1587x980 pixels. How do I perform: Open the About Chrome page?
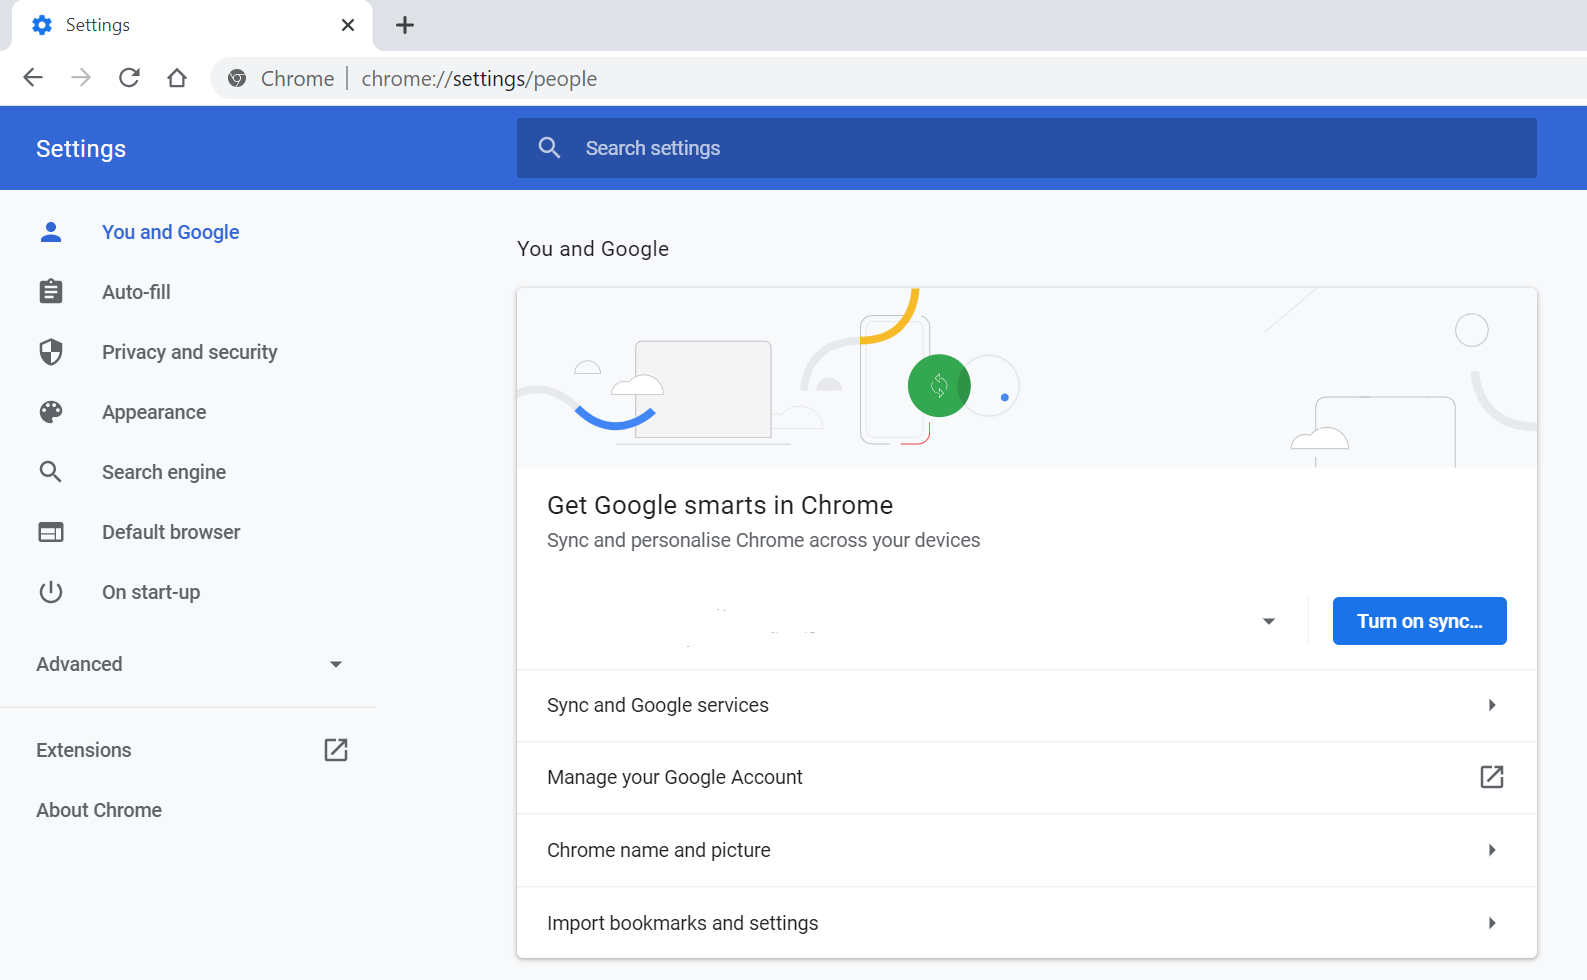click(99, 810)
